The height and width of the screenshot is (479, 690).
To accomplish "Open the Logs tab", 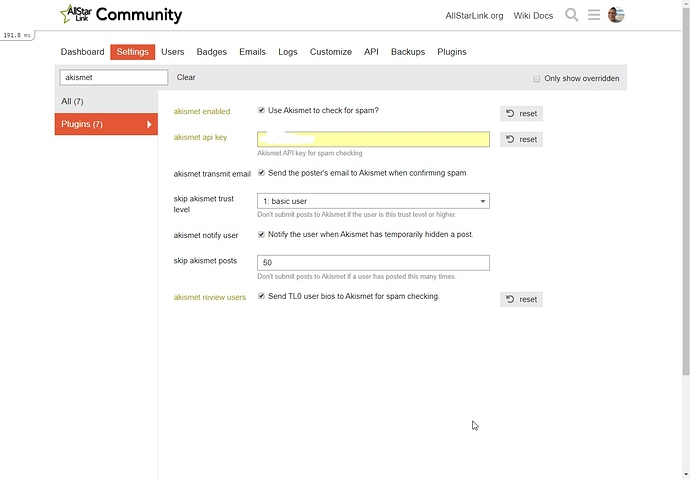I will pyautogui.click(x=288, y=52).
